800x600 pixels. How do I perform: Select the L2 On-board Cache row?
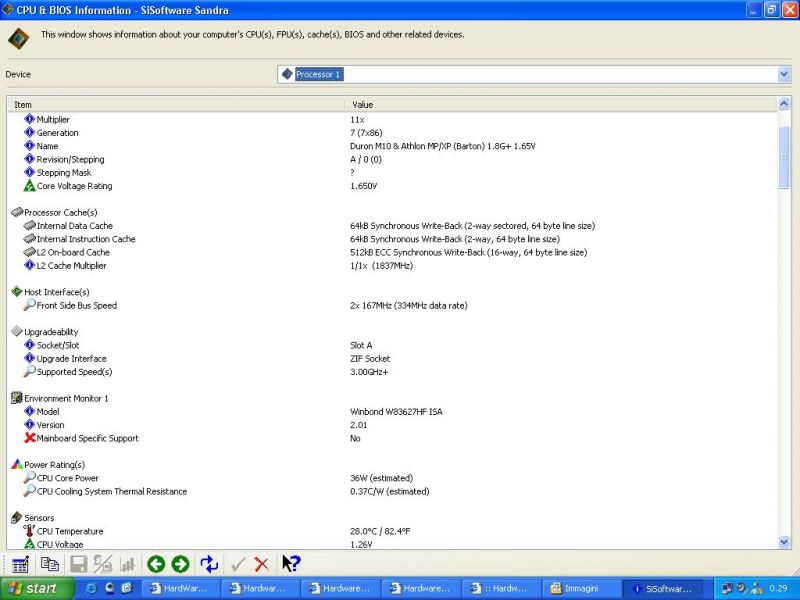click(393, 252)
